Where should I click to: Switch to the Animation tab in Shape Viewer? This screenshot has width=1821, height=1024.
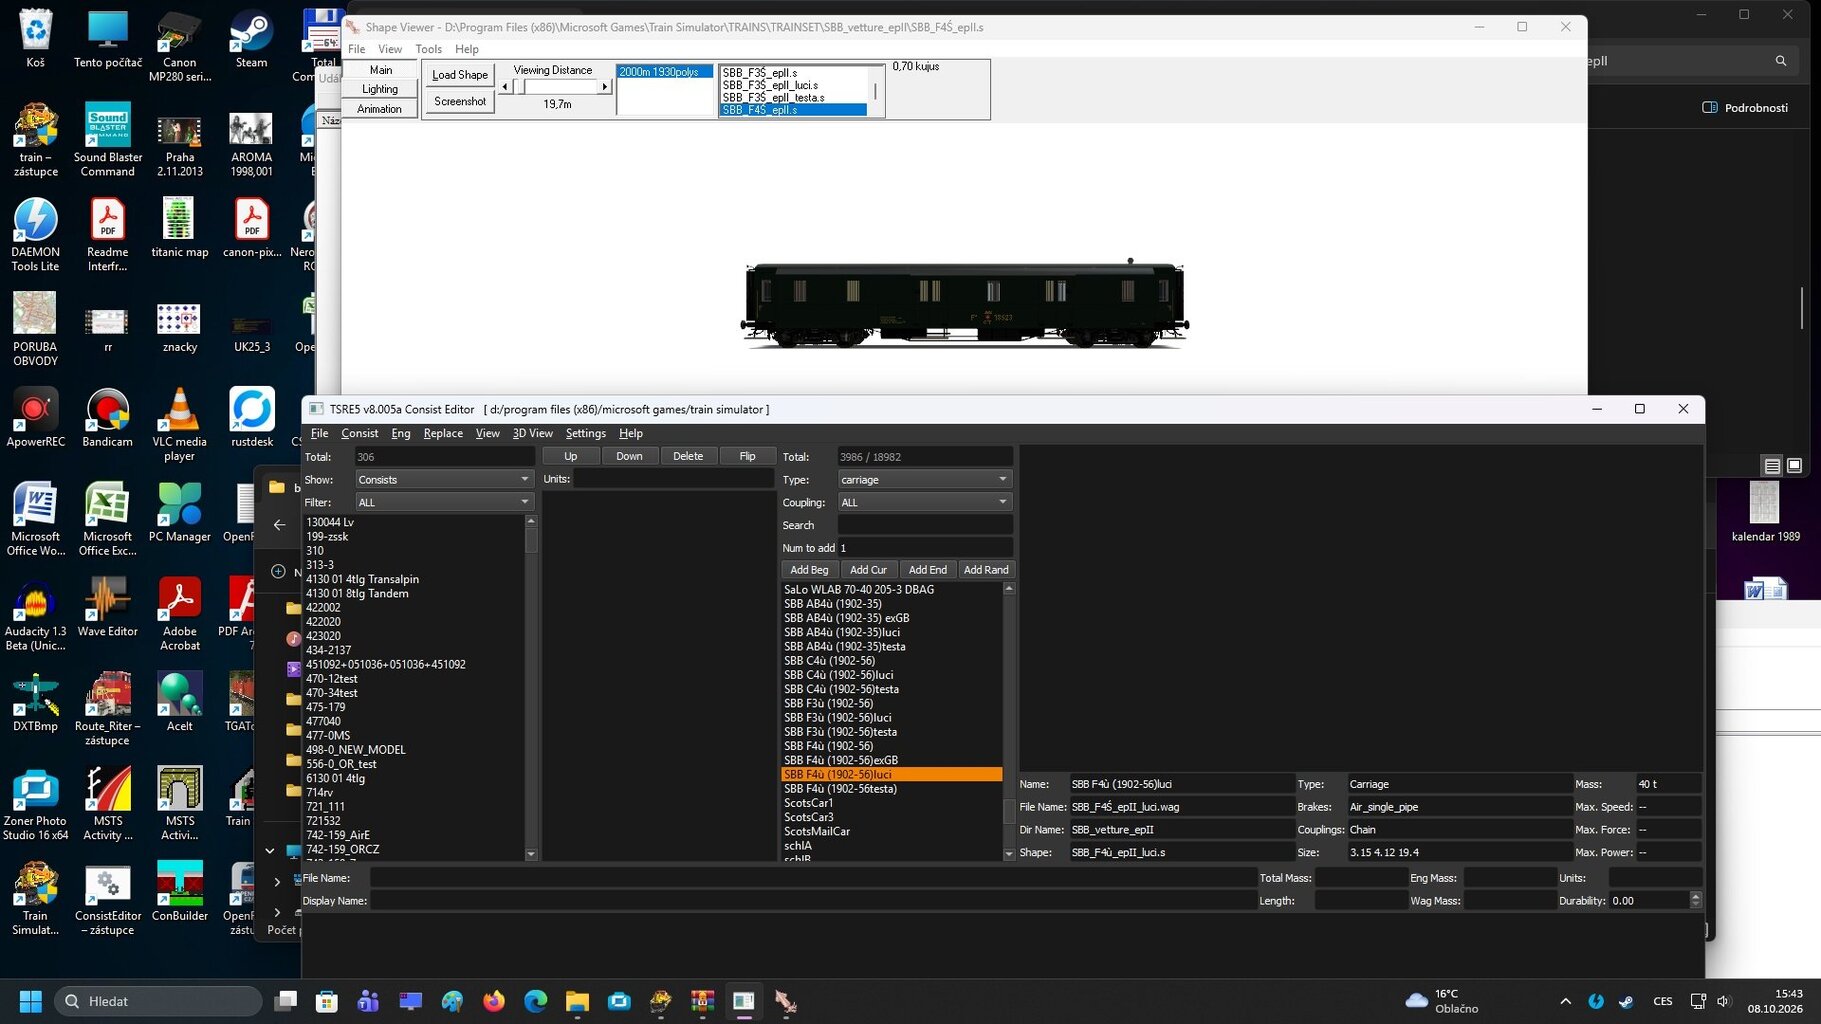coord(380,109)
